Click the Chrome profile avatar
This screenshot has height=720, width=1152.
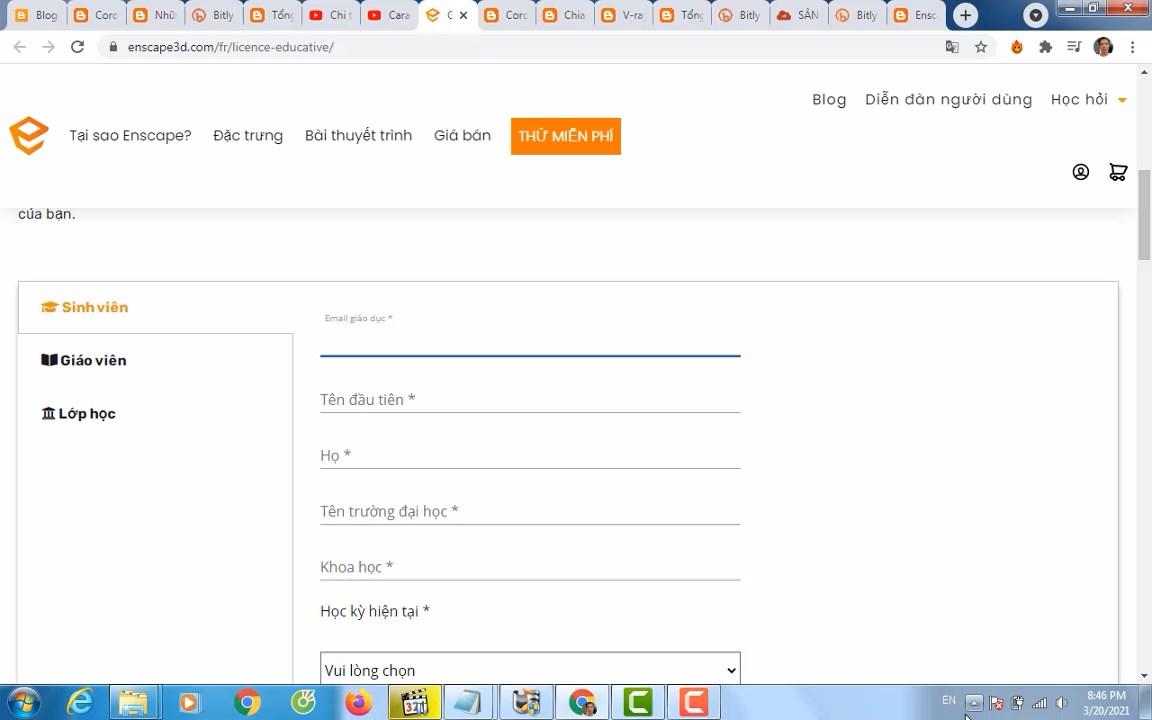[x=1103, y=47]
